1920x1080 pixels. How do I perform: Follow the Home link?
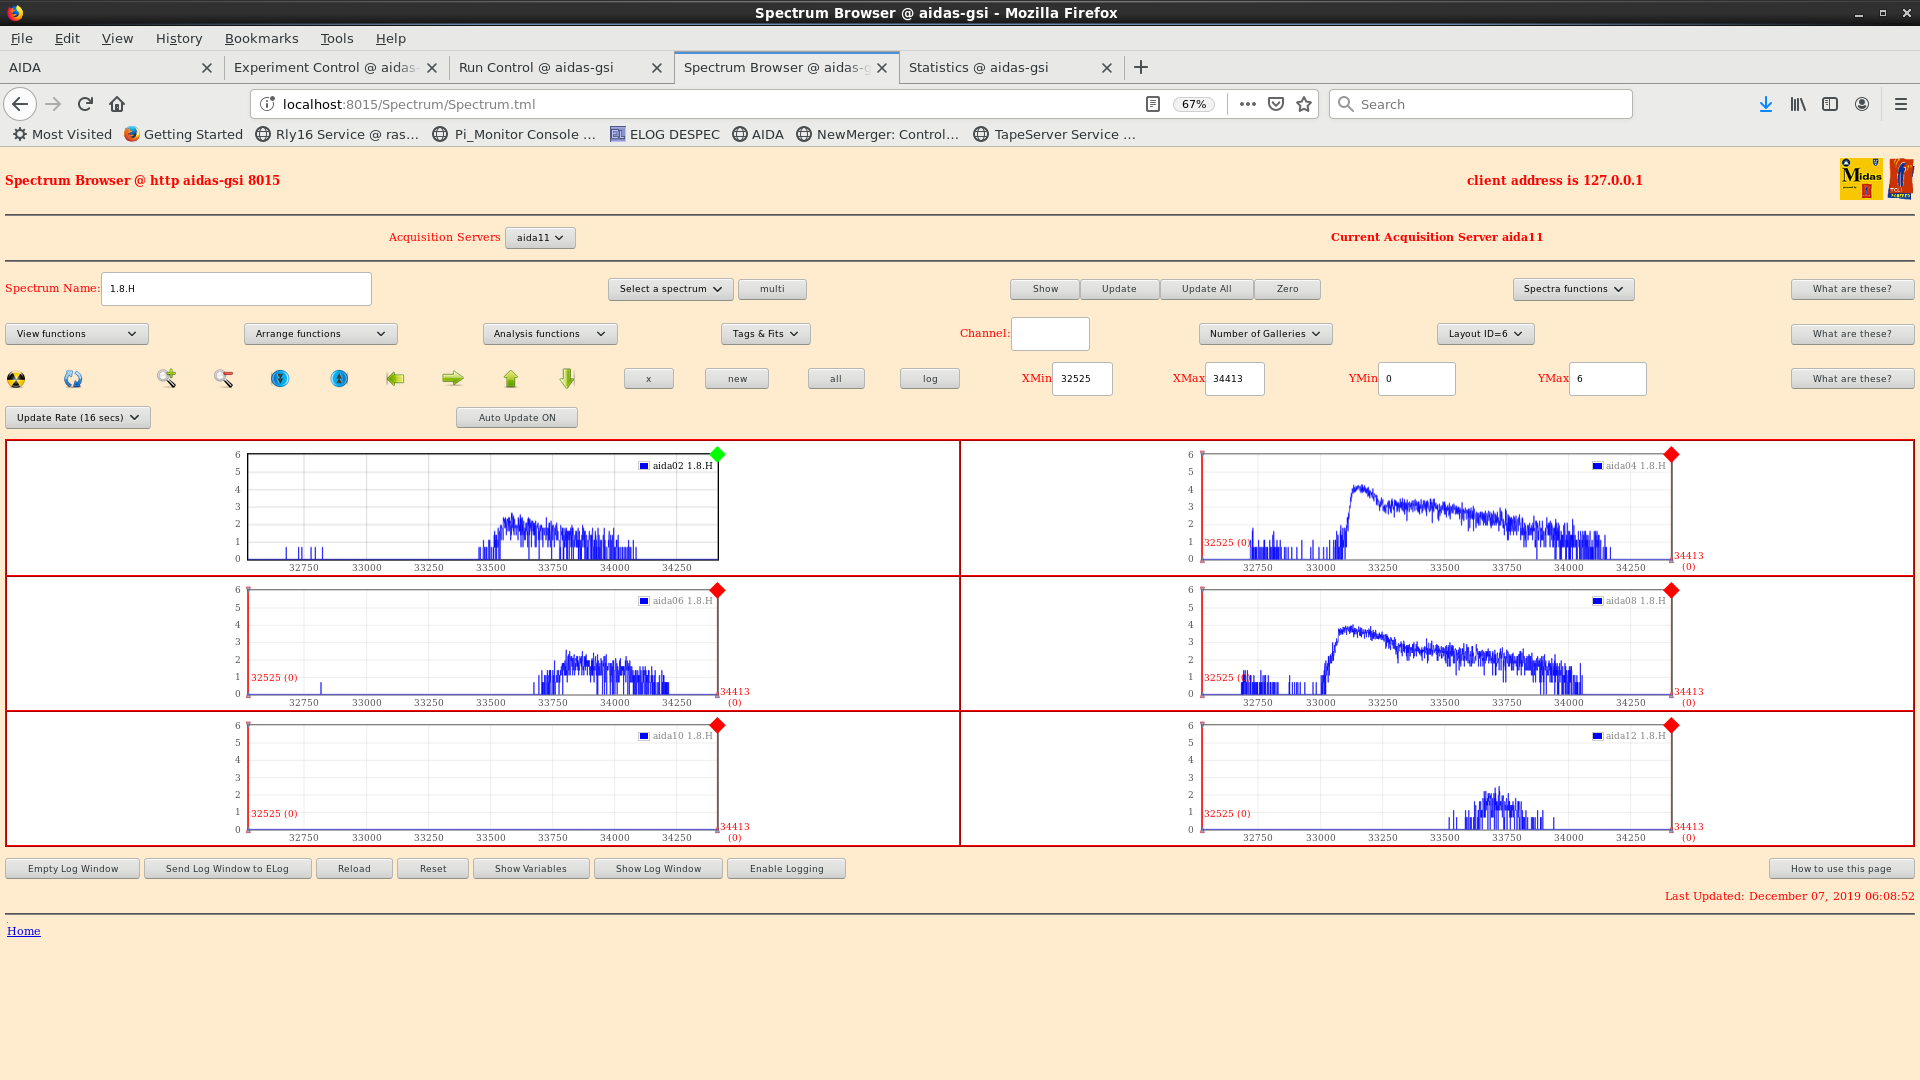24,931
